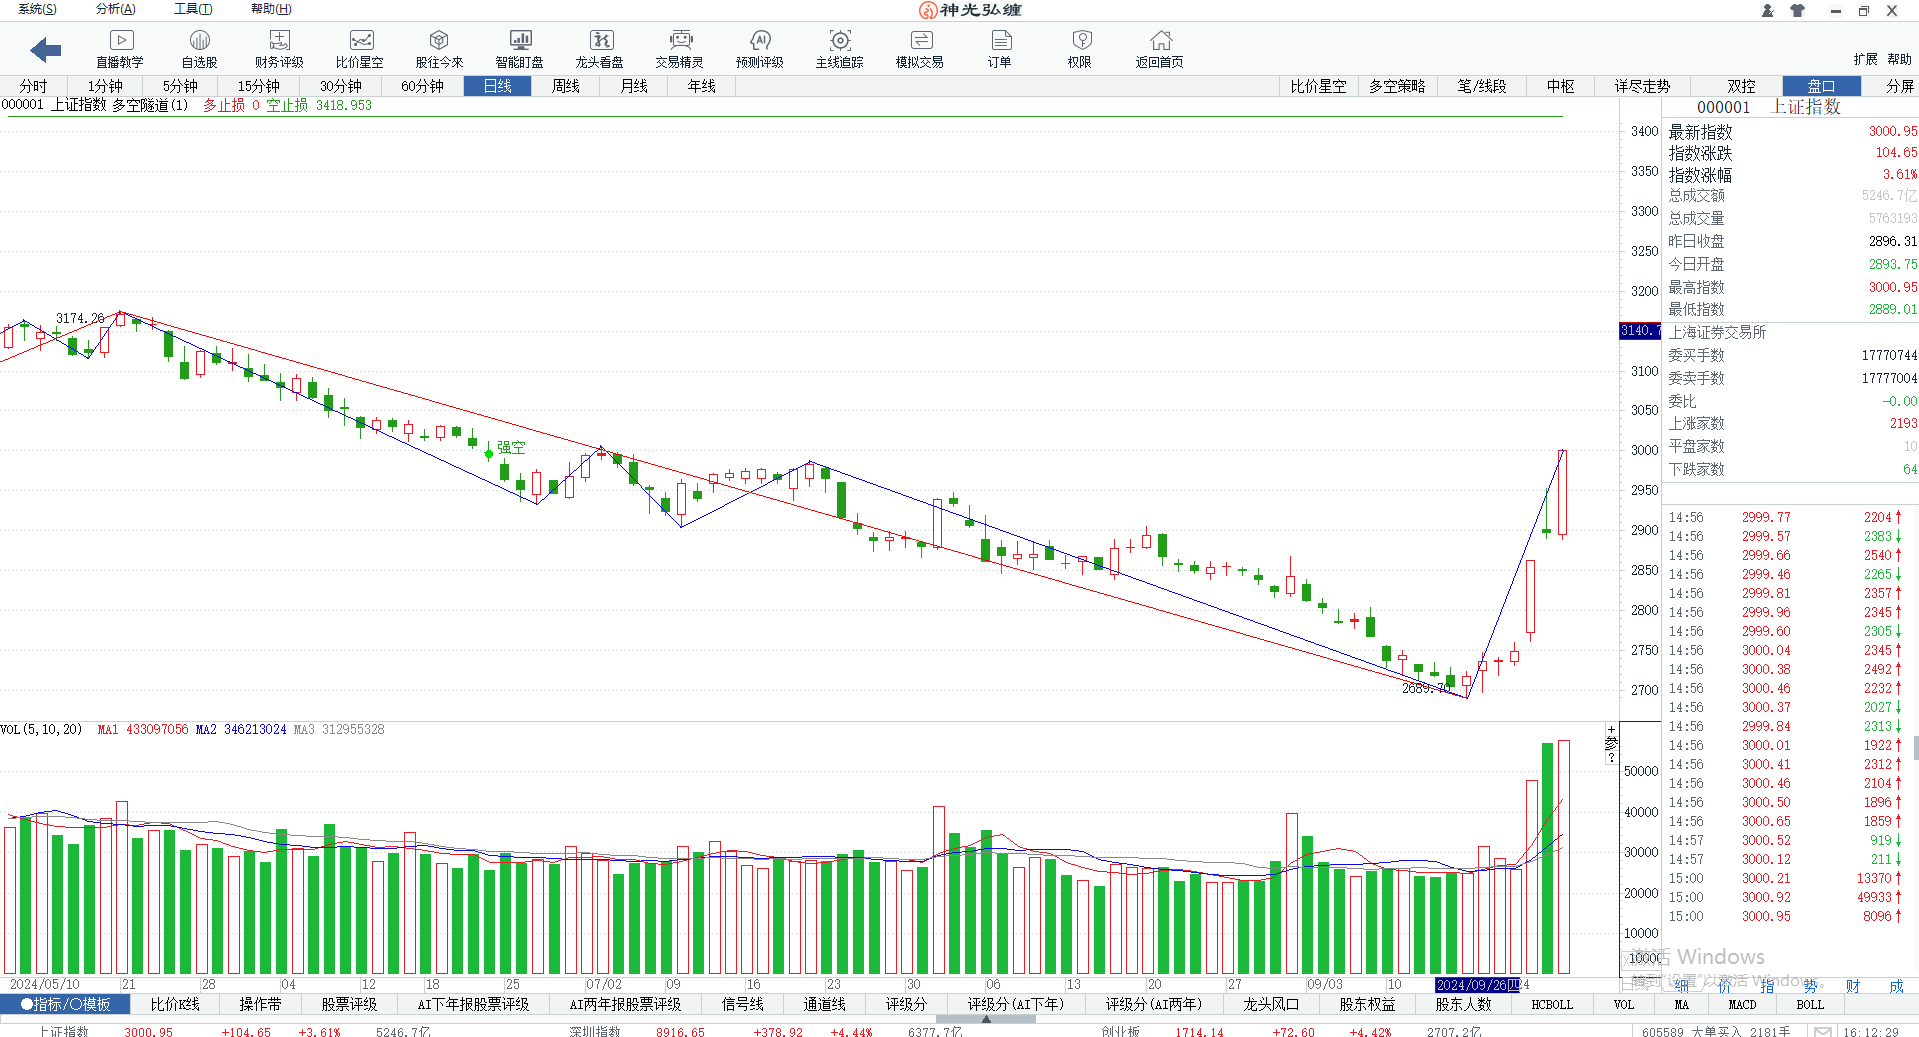Click the 分屏 split-screen tab
The height and width of the screenshot is (1037, 1919).
pyautogui.click(x=1900, y=86)
